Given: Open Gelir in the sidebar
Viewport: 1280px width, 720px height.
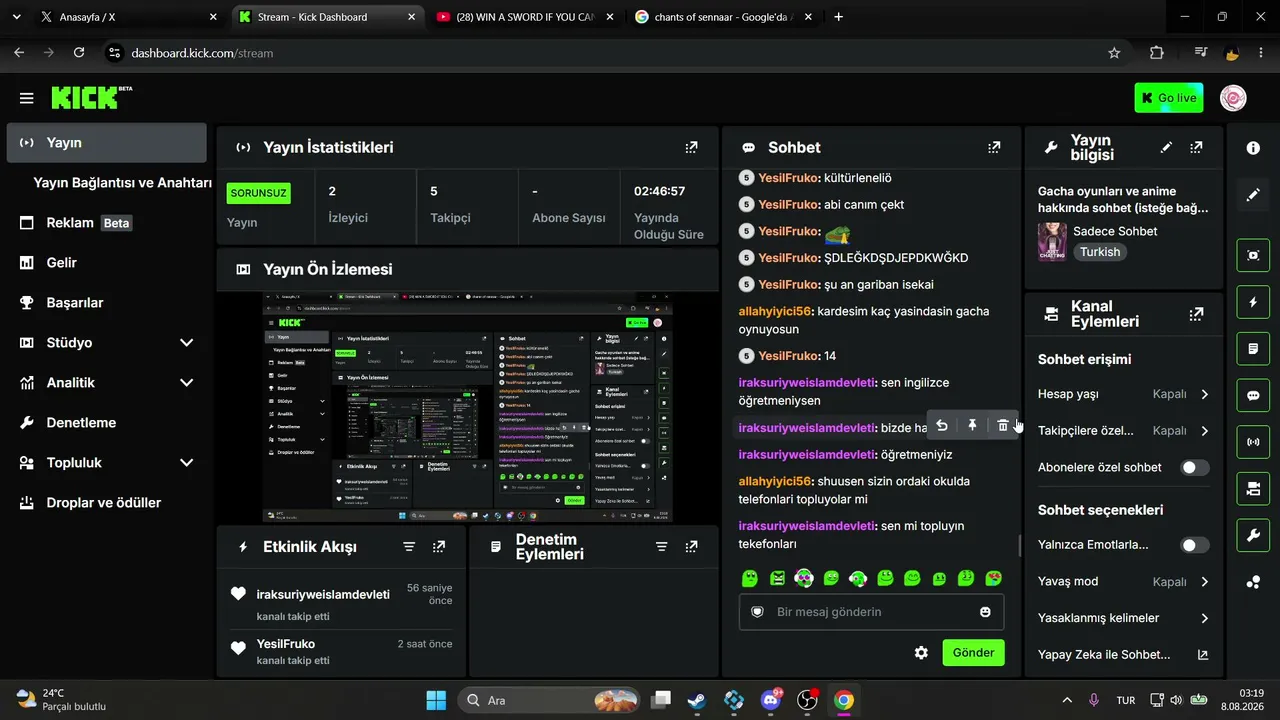Looking at the screenshot, I should point(106,263).
